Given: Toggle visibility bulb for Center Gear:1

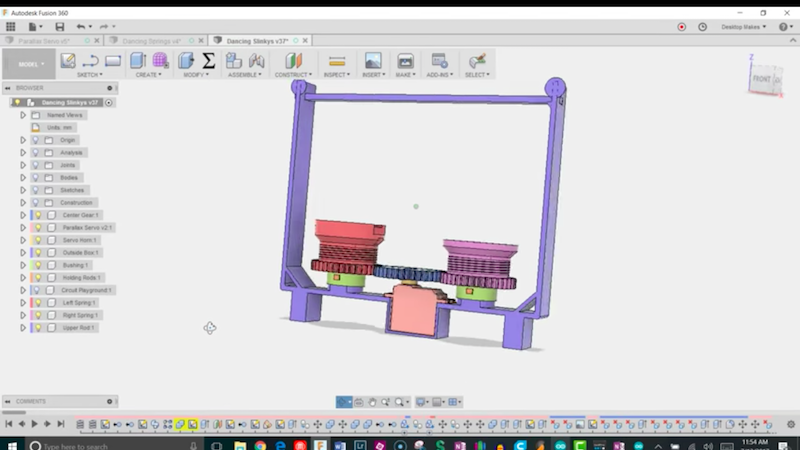Looking at the screenshot, I should [39, 215].
